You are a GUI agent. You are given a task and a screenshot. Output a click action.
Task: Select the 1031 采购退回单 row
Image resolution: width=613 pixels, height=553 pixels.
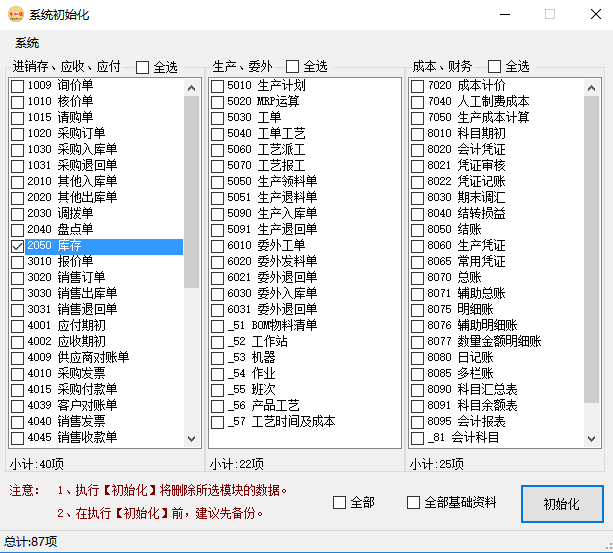click(97, 166)
